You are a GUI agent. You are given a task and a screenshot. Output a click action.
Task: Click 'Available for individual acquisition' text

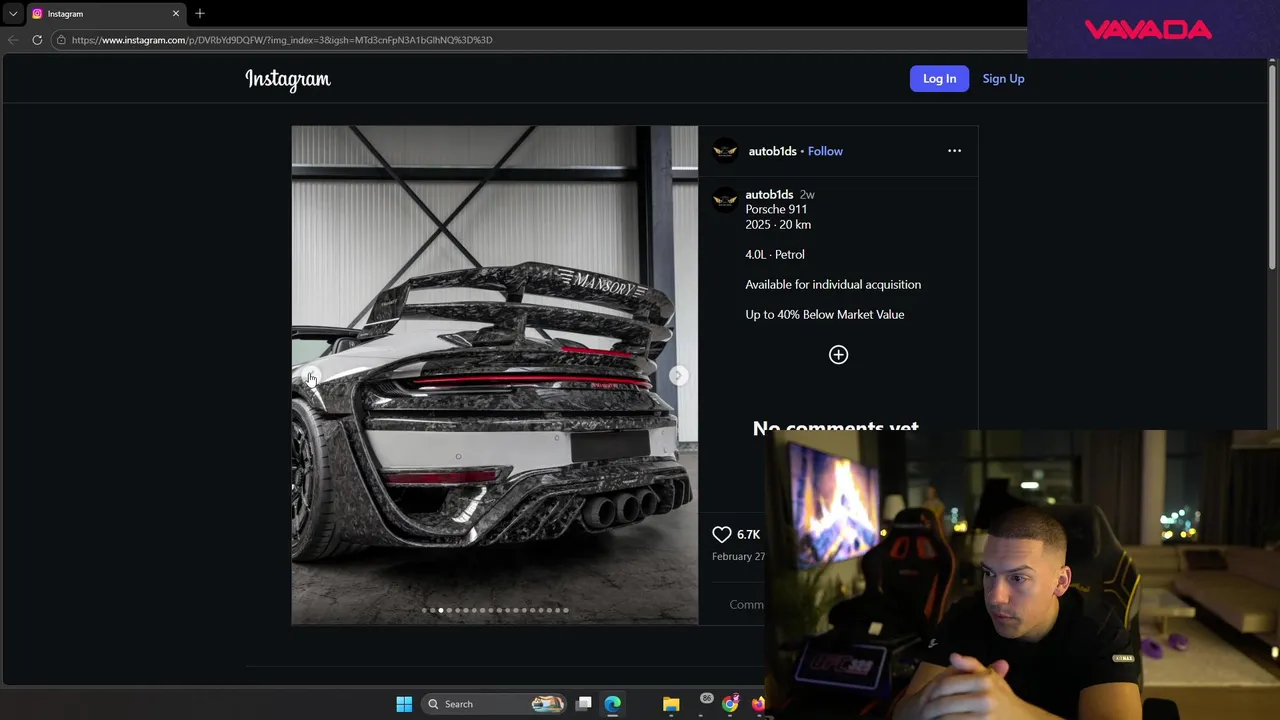point(833,284)
